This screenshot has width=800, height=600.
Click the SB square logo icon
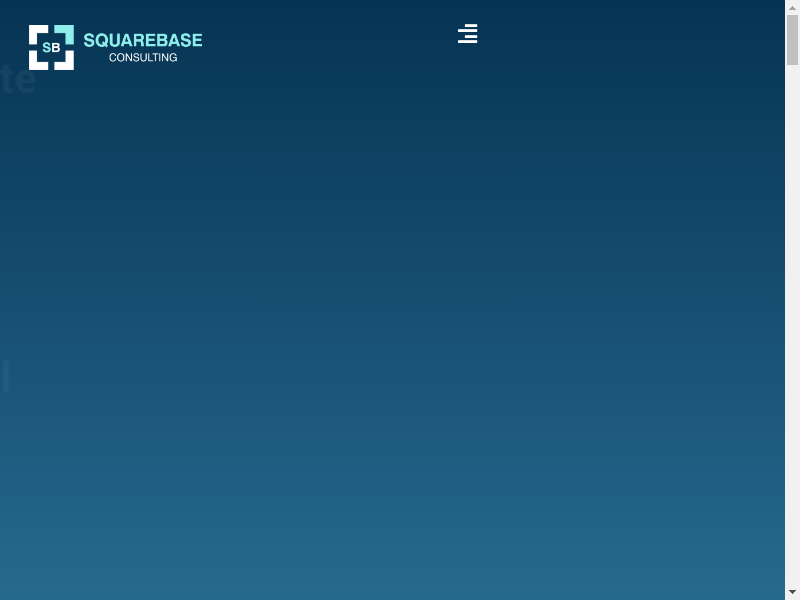tap(51, 47)
